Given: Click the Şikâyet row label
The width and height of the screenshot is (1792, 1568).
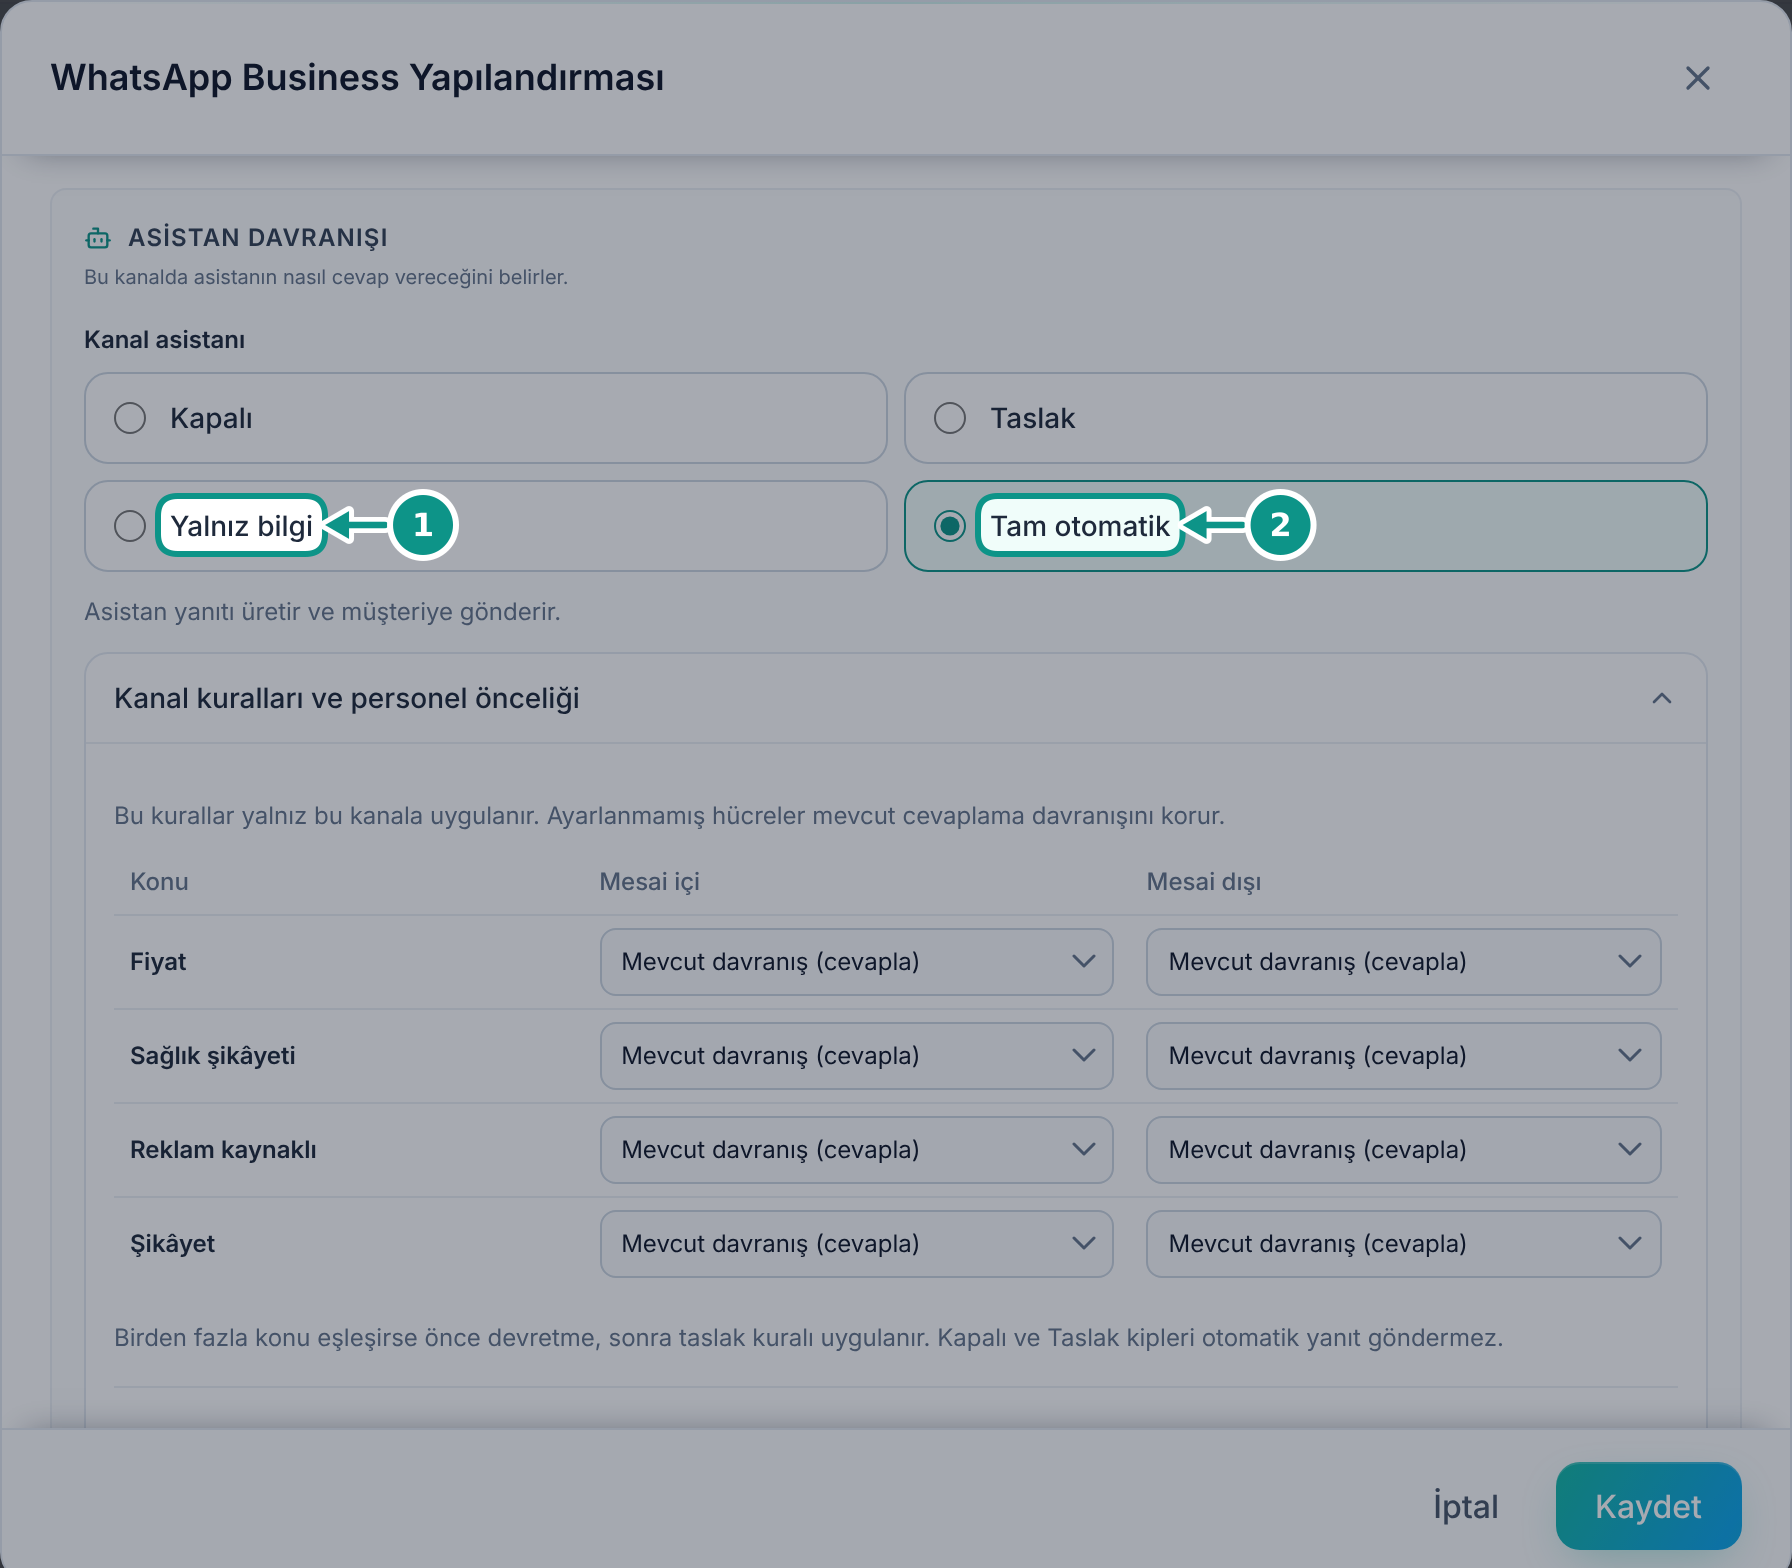Looking at the screenshot, I should 172,1244.
